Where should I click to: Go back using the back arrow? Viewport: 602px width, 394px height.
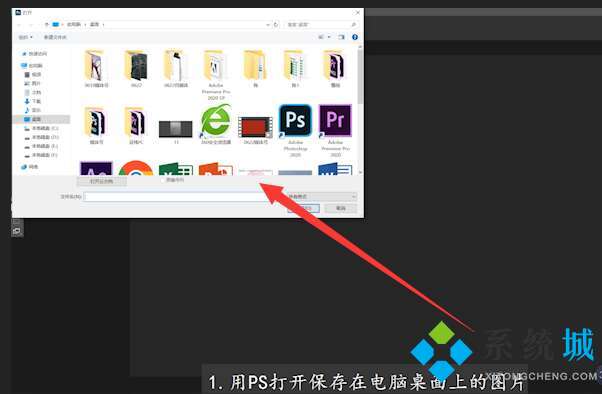point(19,25)
